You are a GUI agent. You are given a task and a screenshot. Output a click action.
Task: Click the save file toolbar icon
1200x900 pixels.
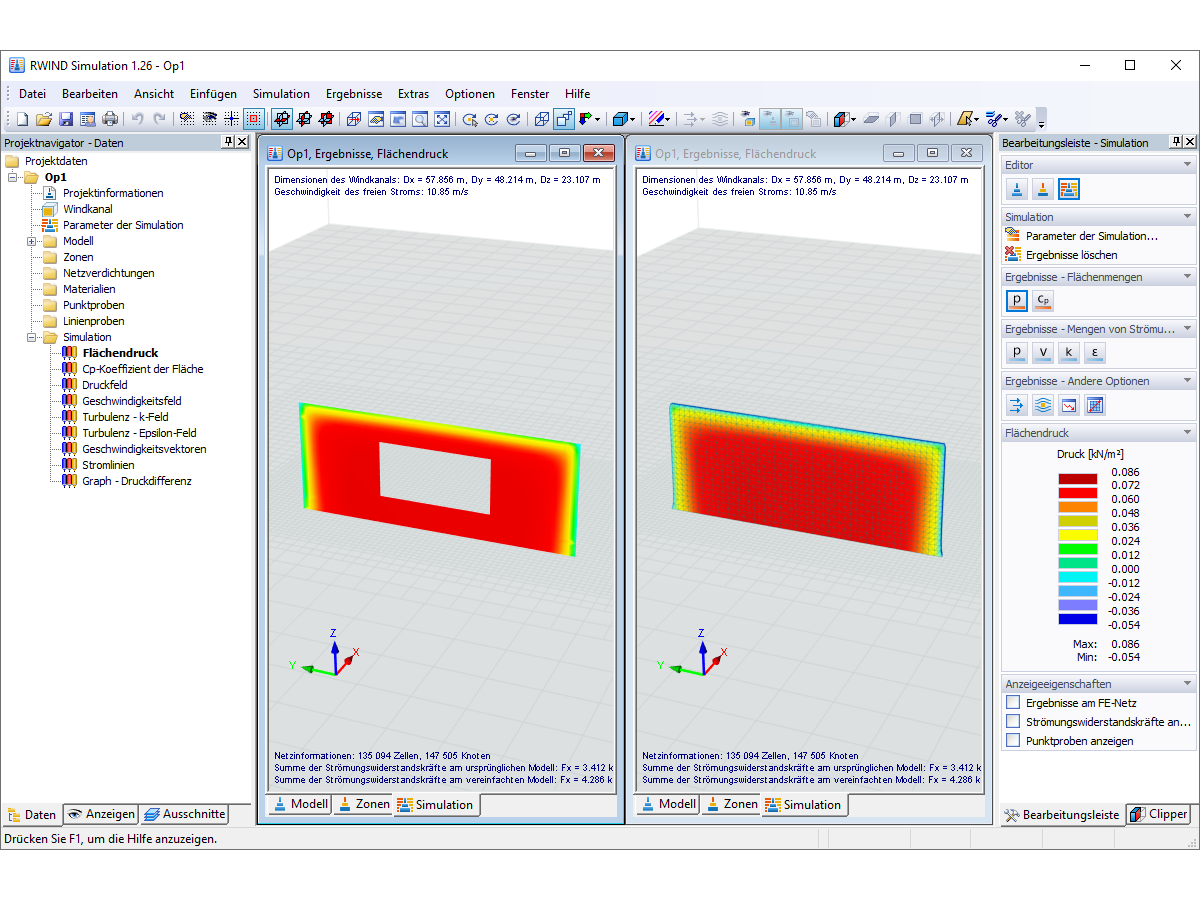66,119
